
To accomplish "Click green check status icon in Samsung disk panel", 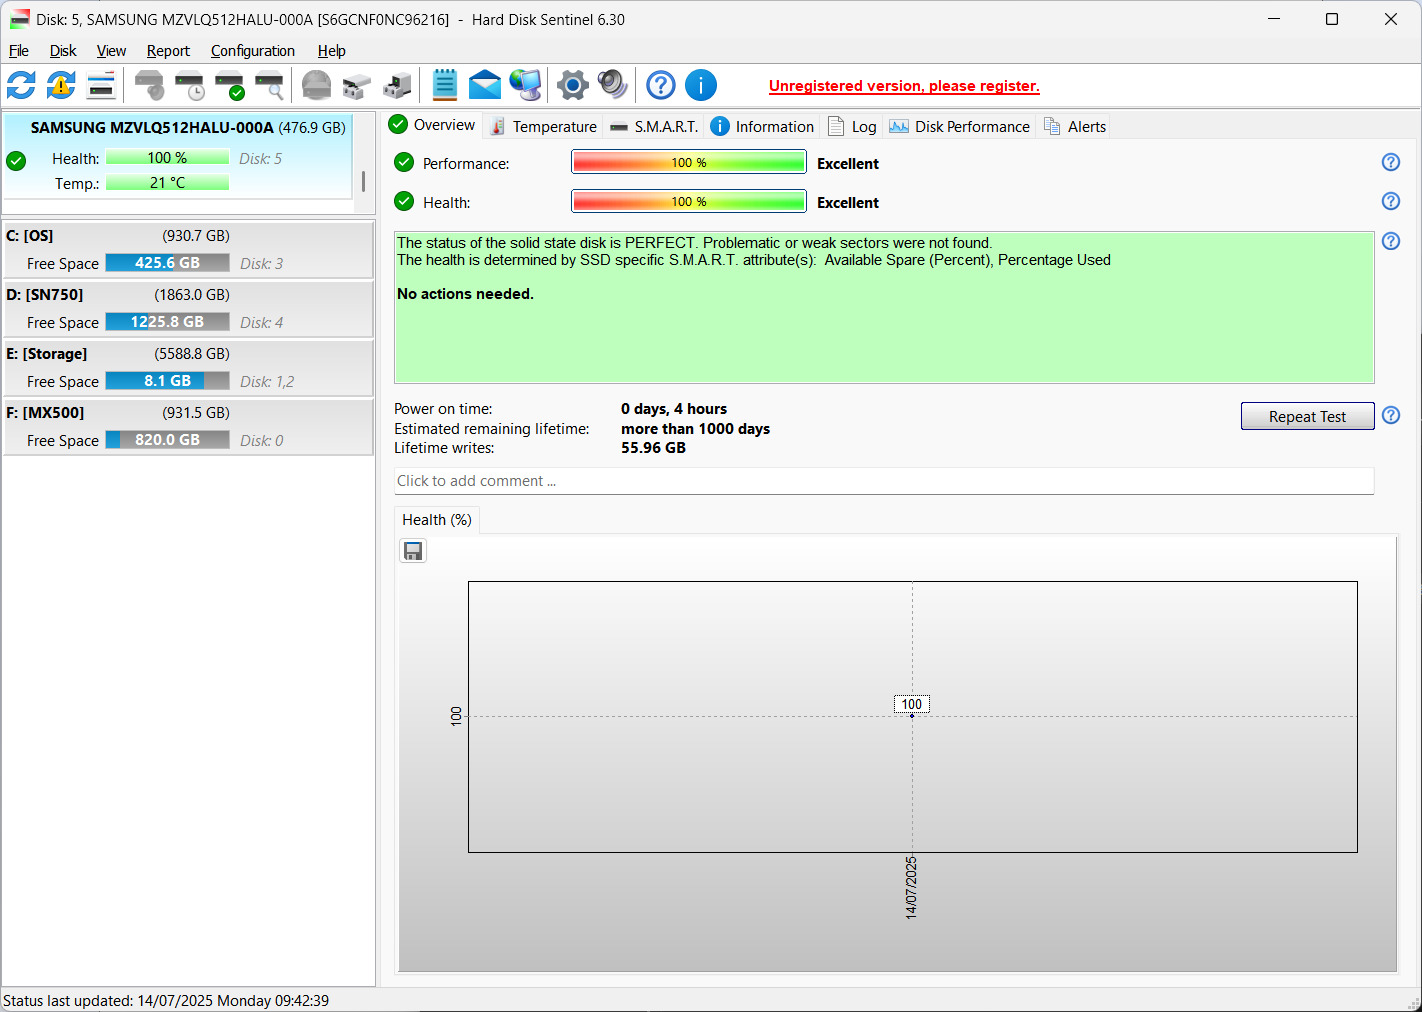I will (16, 160).
